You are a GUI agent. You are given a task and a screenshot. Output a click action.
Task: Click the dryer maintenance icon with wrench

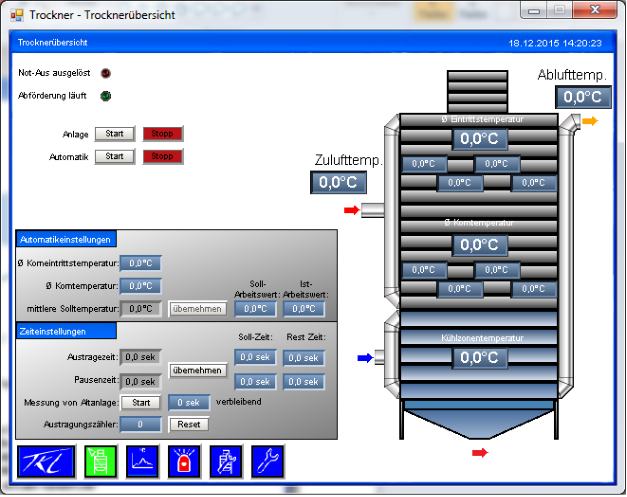226,461
